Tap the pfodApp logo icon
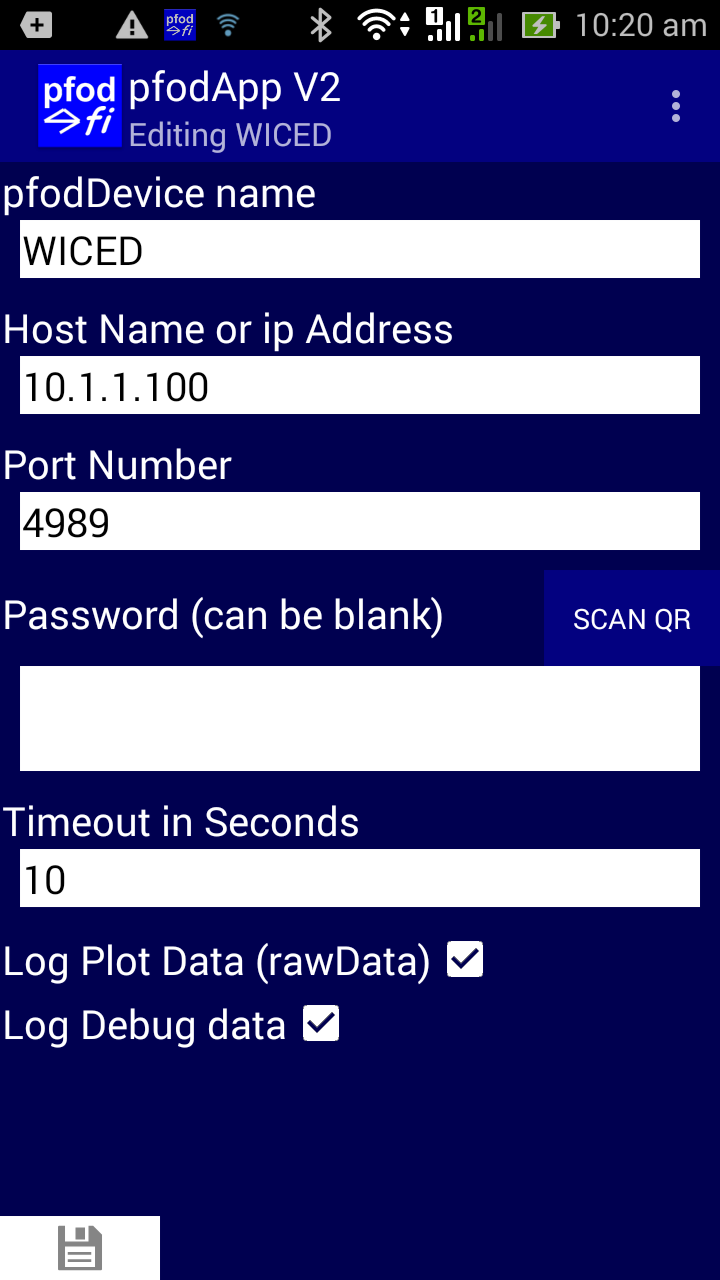This screenshot has width=720, height=1280. [x=80, y=106]
